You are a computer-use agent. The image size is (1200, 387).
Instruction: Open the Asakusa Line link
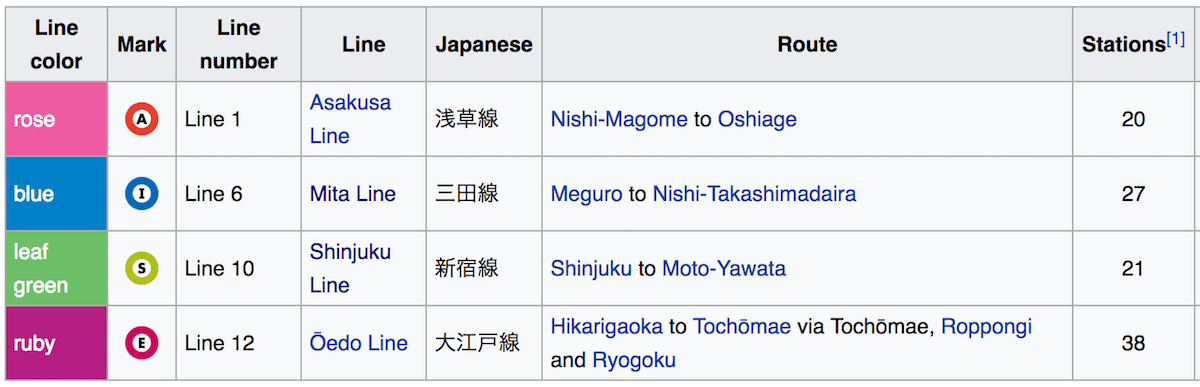coord(350,119)
